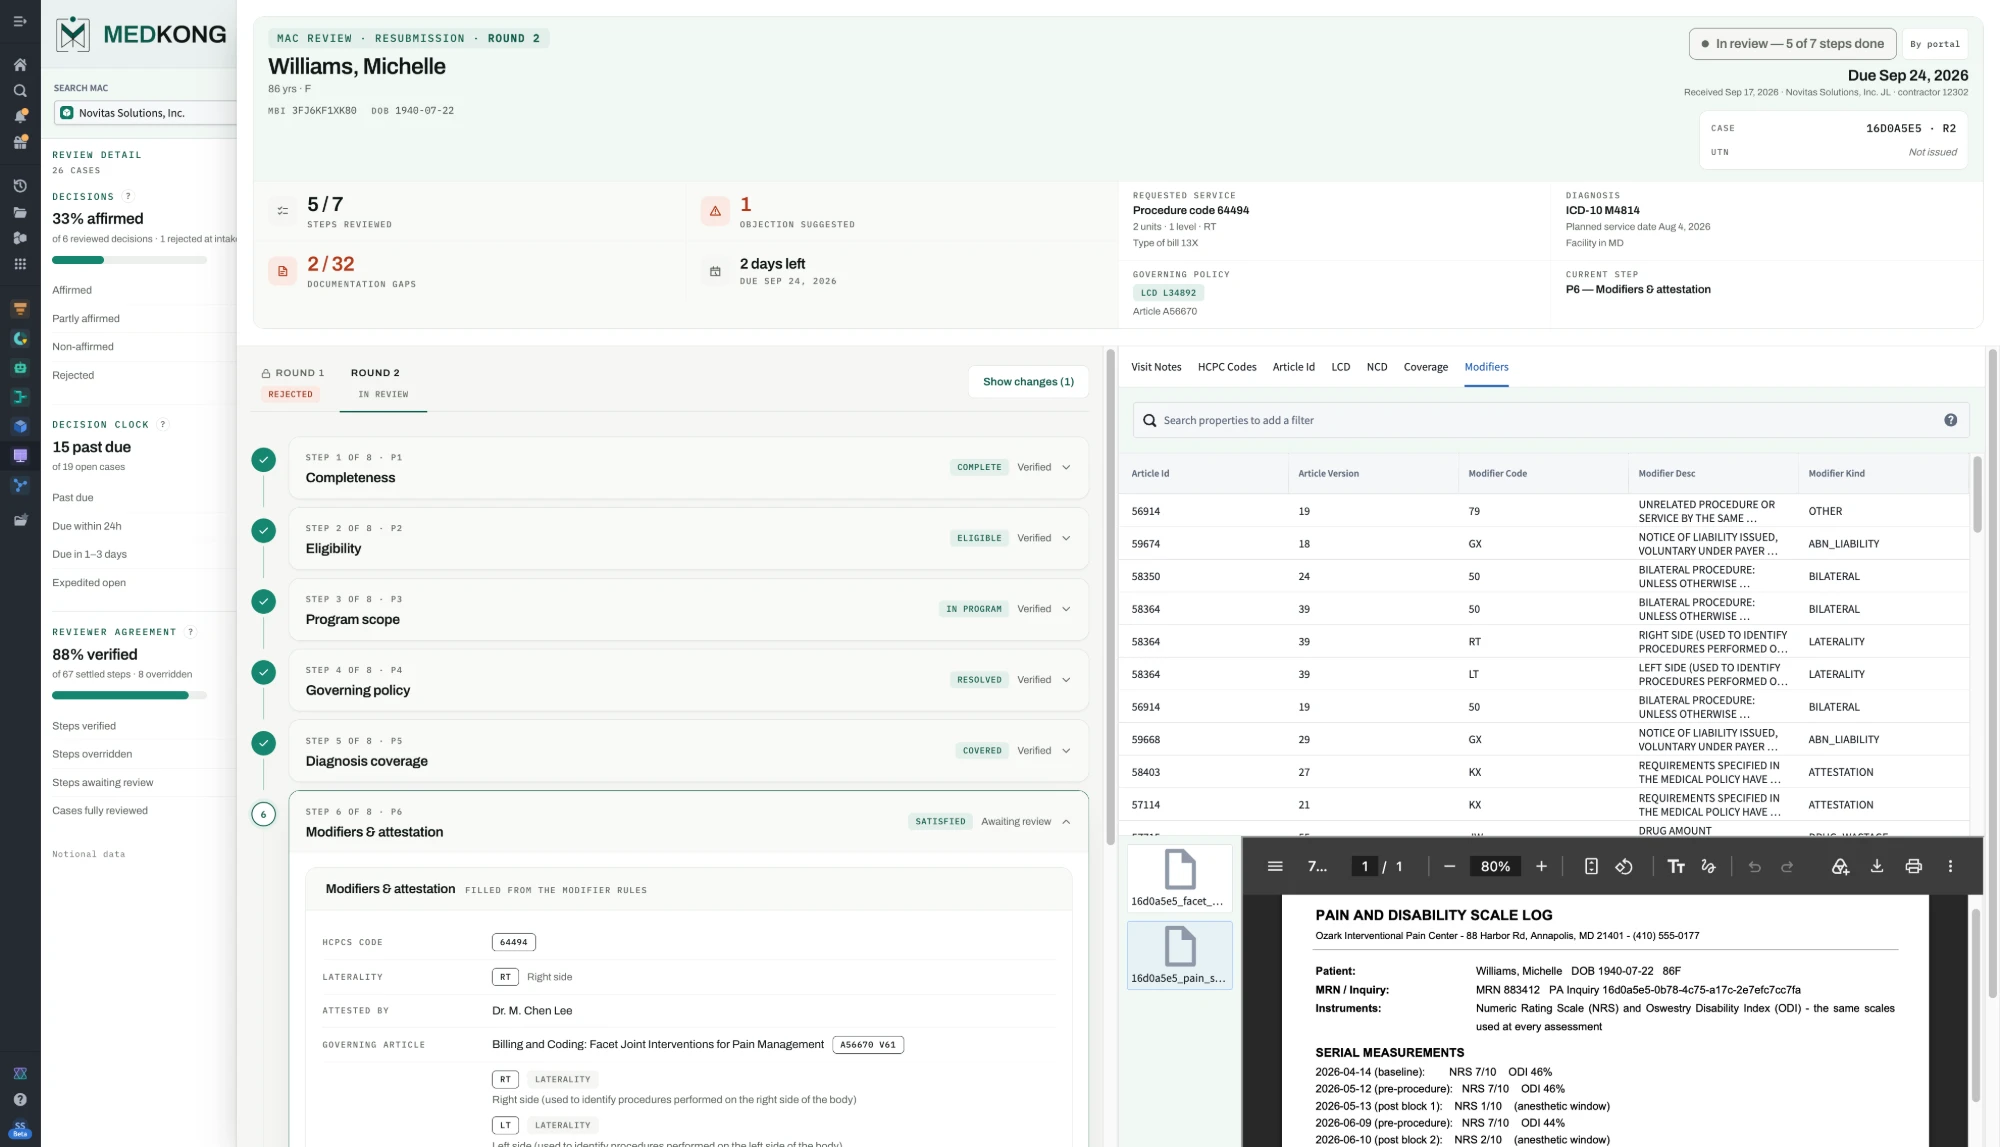
Task: Toggle Step 1 Completeness check circle
Action: 263,460
